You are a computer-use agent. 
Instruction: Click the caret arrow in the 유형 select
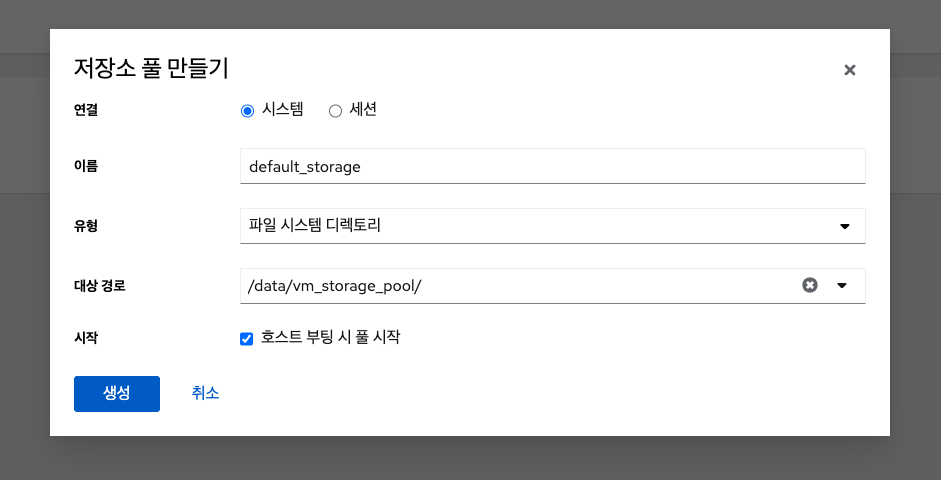[x=844, y=226]
